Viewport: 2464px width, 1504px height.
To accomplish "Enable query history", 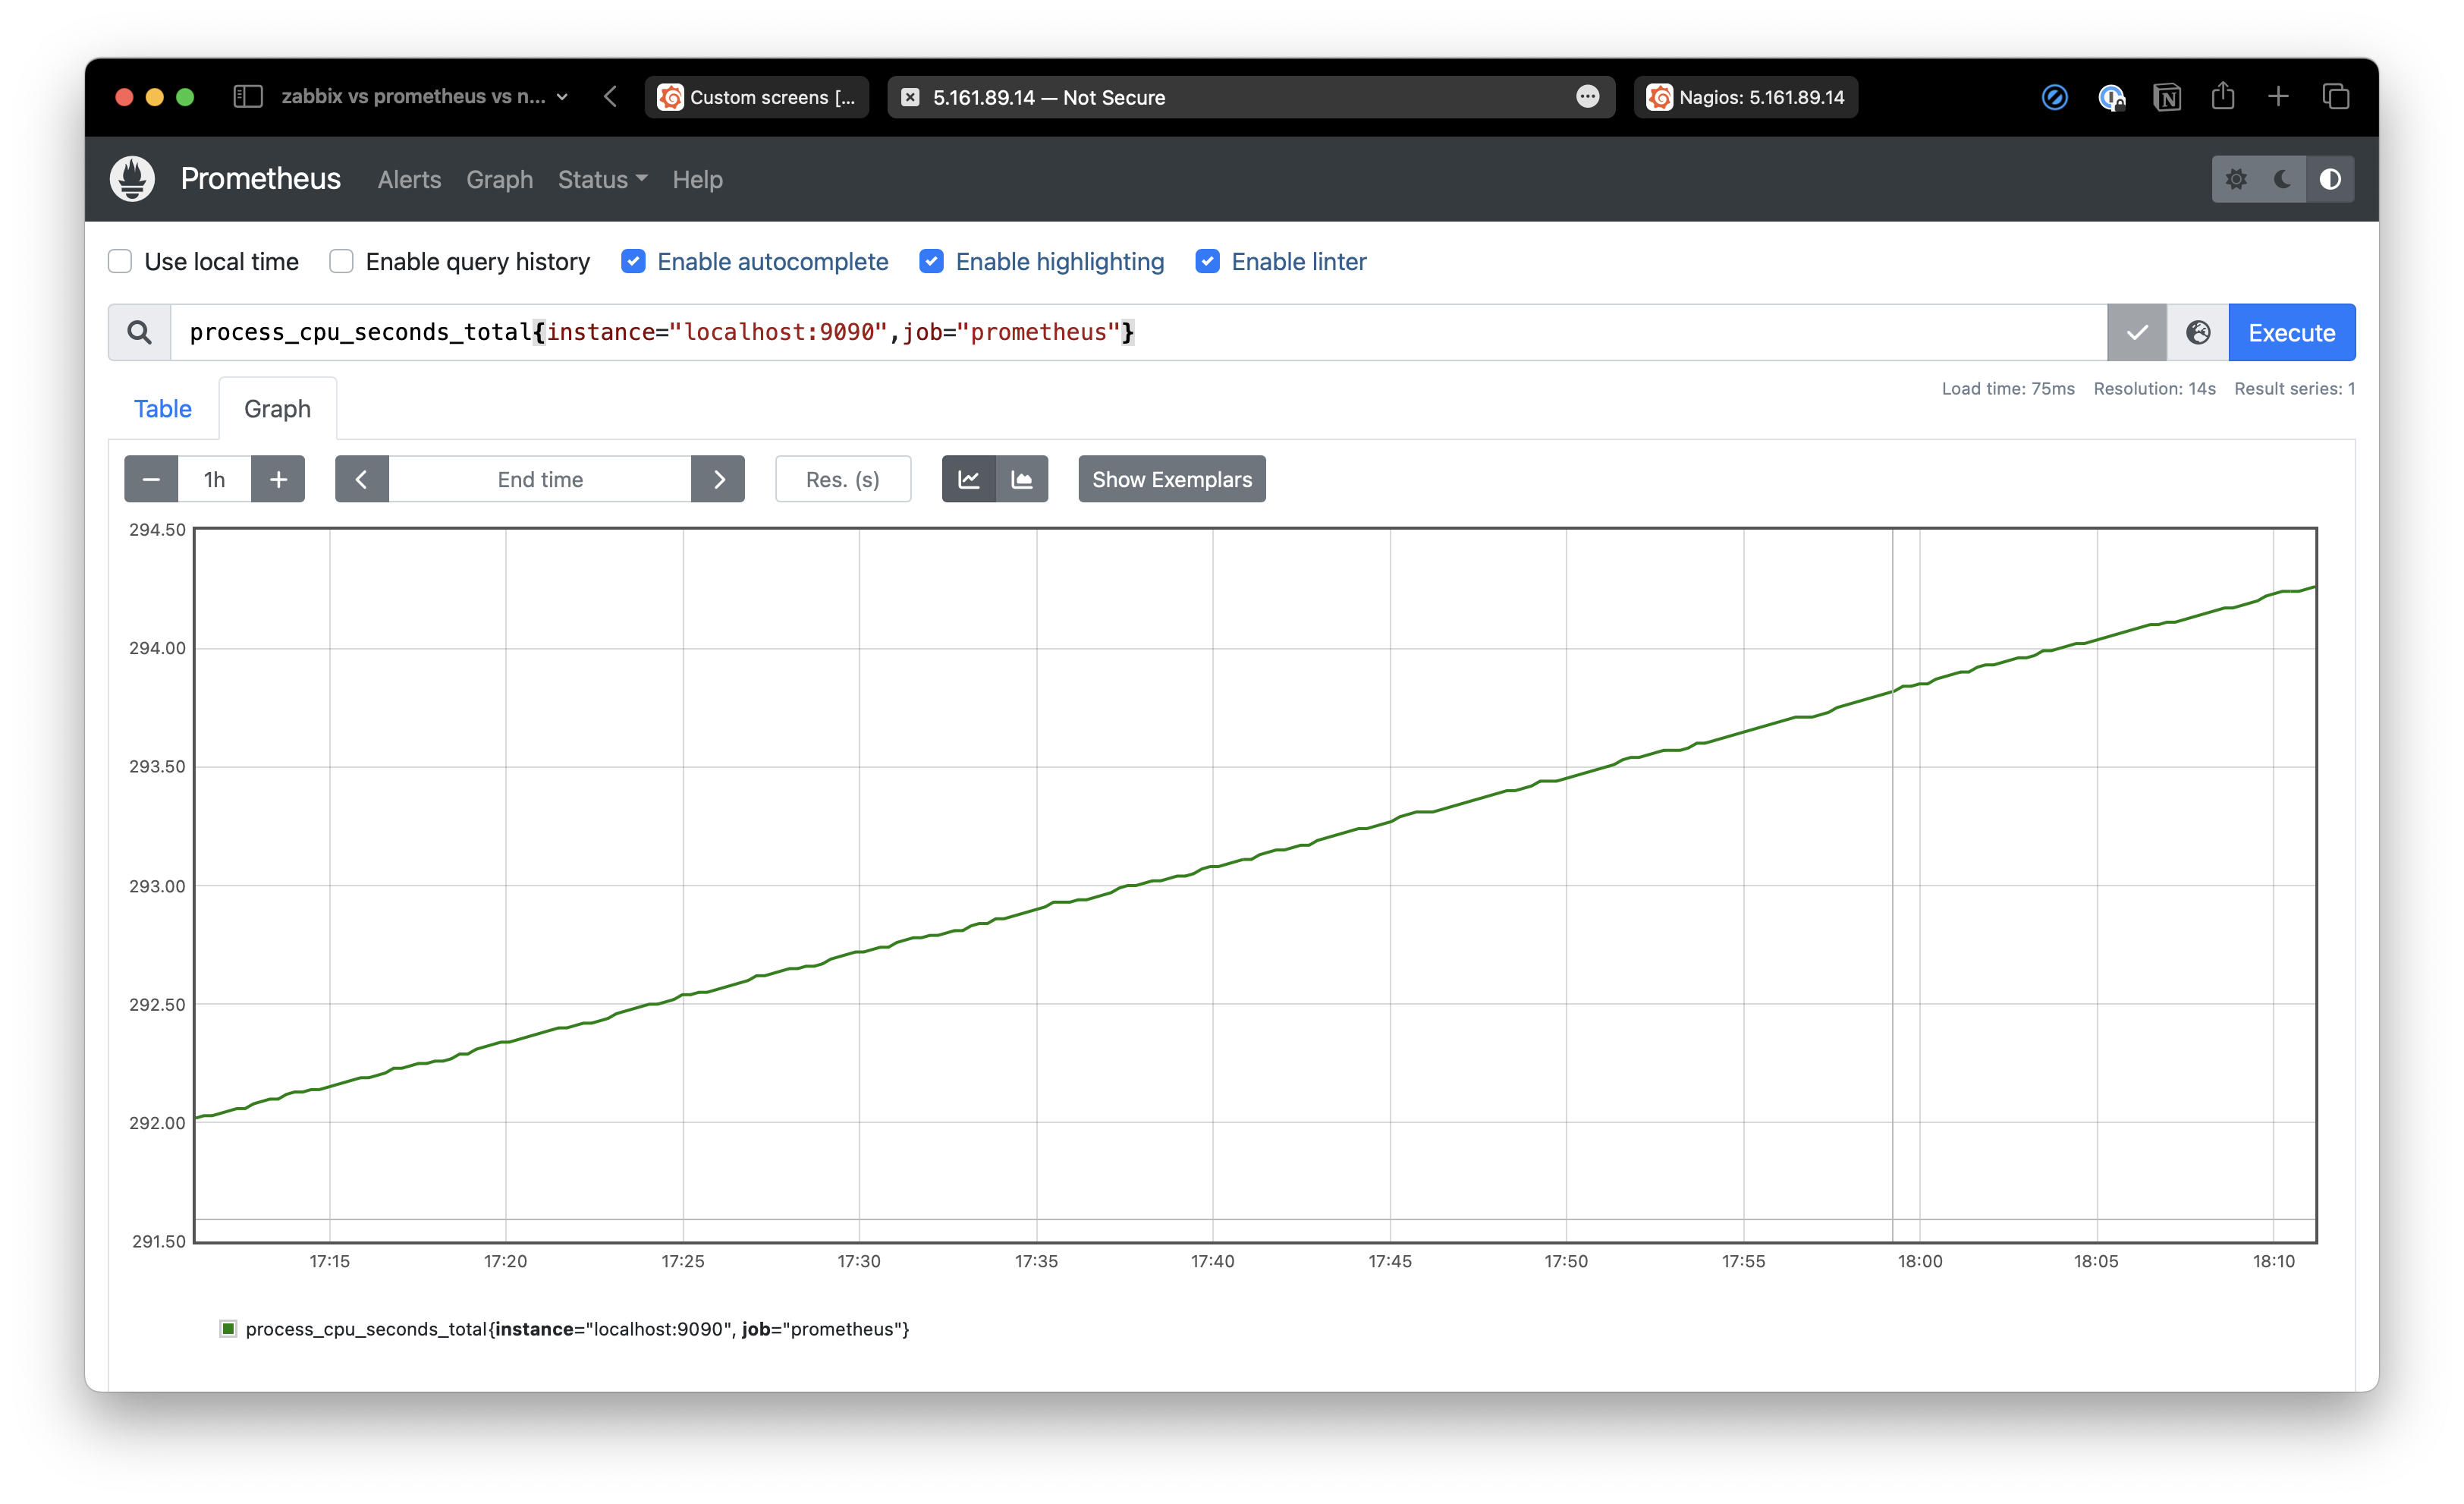I will (x=341, y=261).
